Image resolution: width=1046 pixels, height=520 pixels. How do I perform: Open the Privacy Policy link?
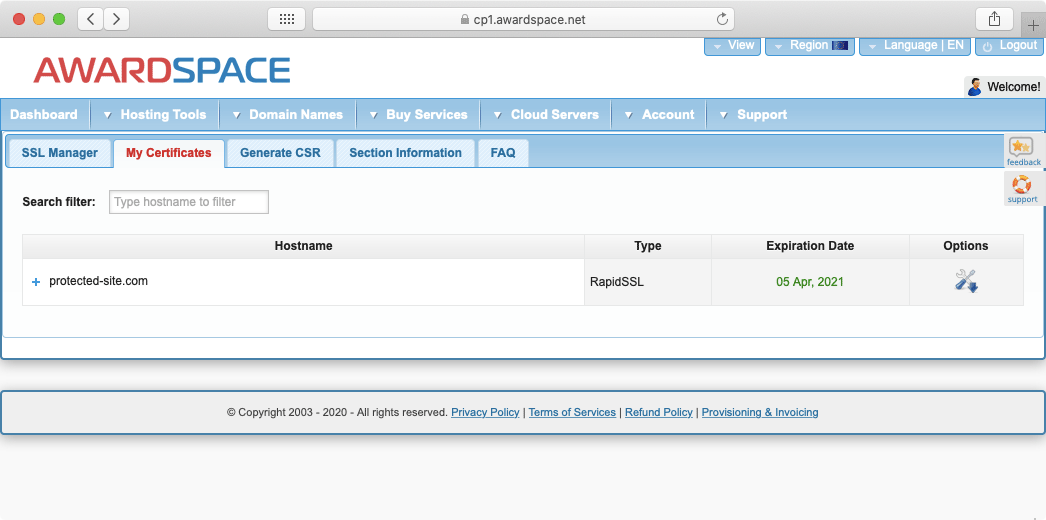pyautogui.click(x=485, y=412)
